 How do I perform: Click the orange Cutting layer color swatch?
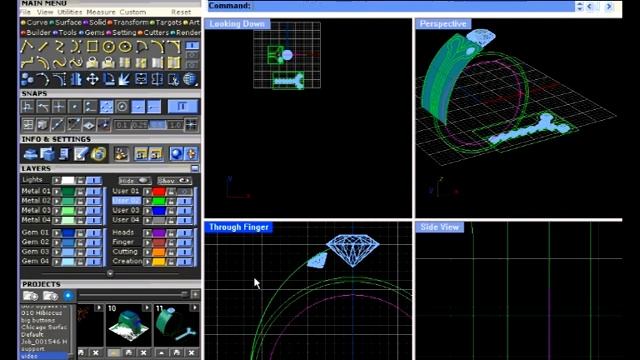158,252
